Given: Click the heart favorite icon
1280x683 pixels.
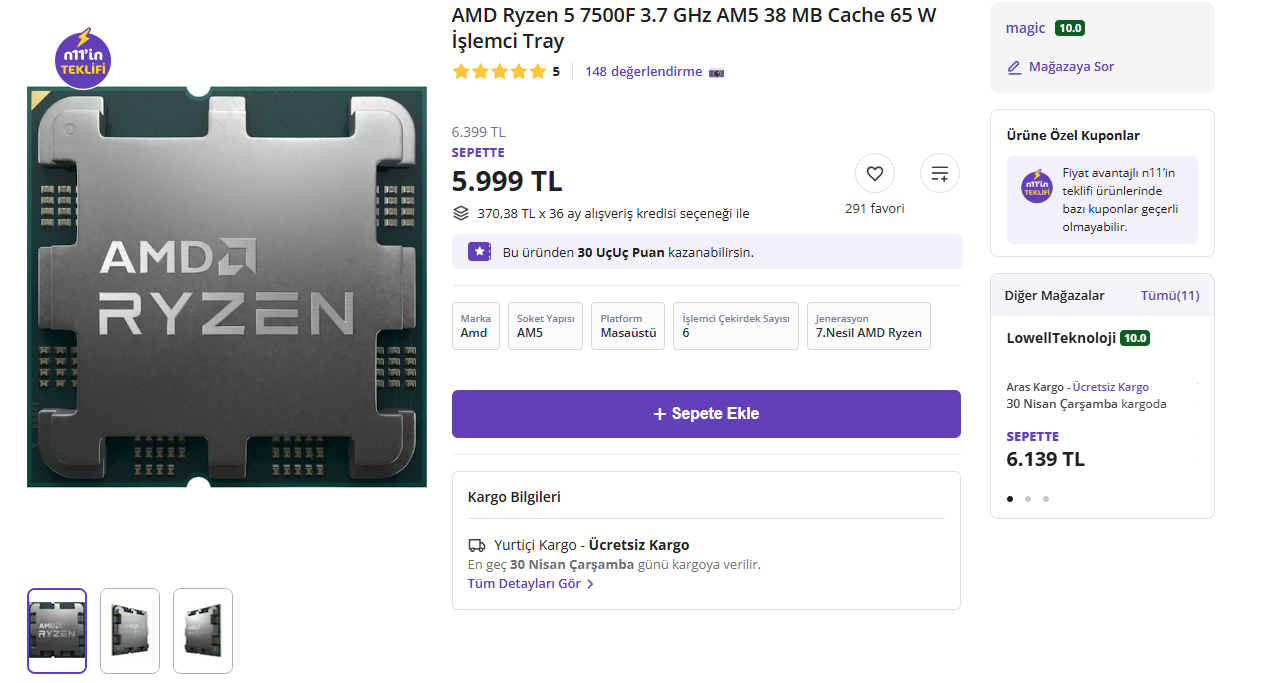Looking at the screenshot, I should (x=875, y=174).
